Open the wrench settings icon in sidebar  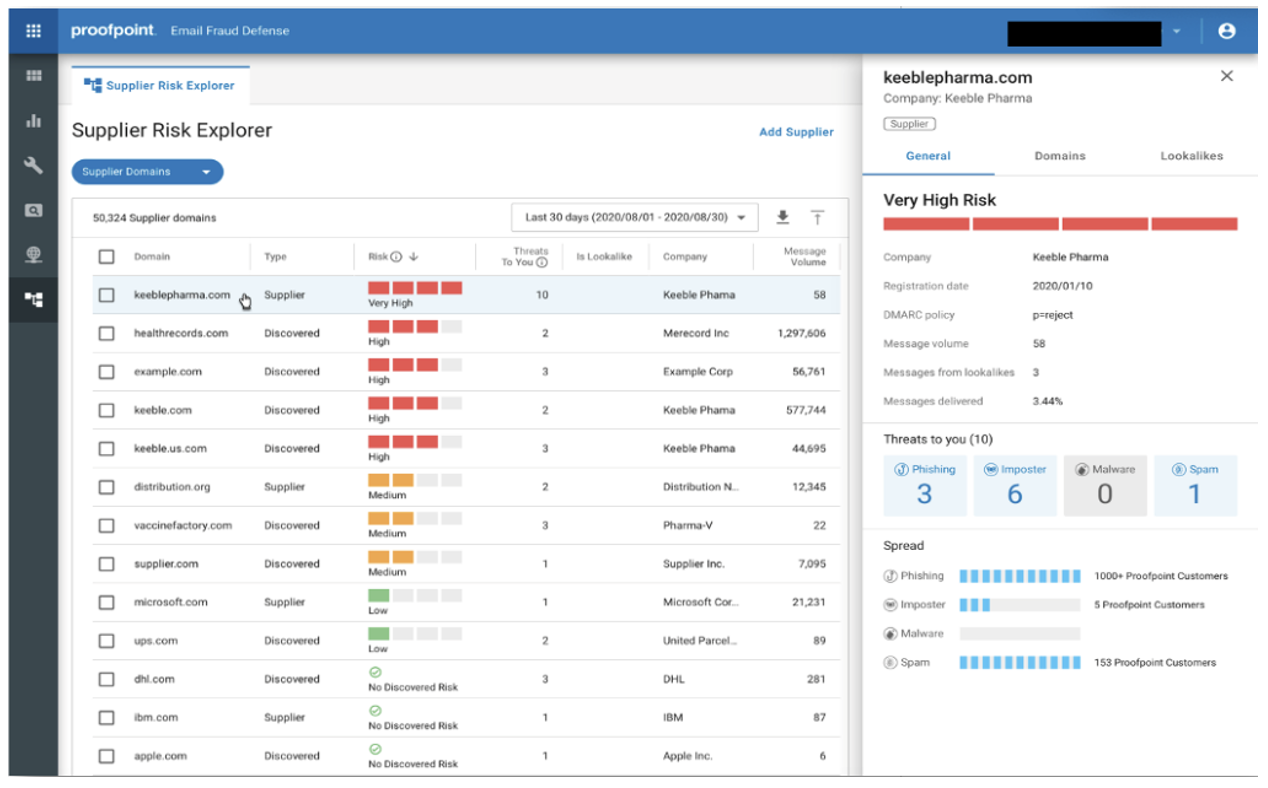pyautogui.click(x=33, y=165)
